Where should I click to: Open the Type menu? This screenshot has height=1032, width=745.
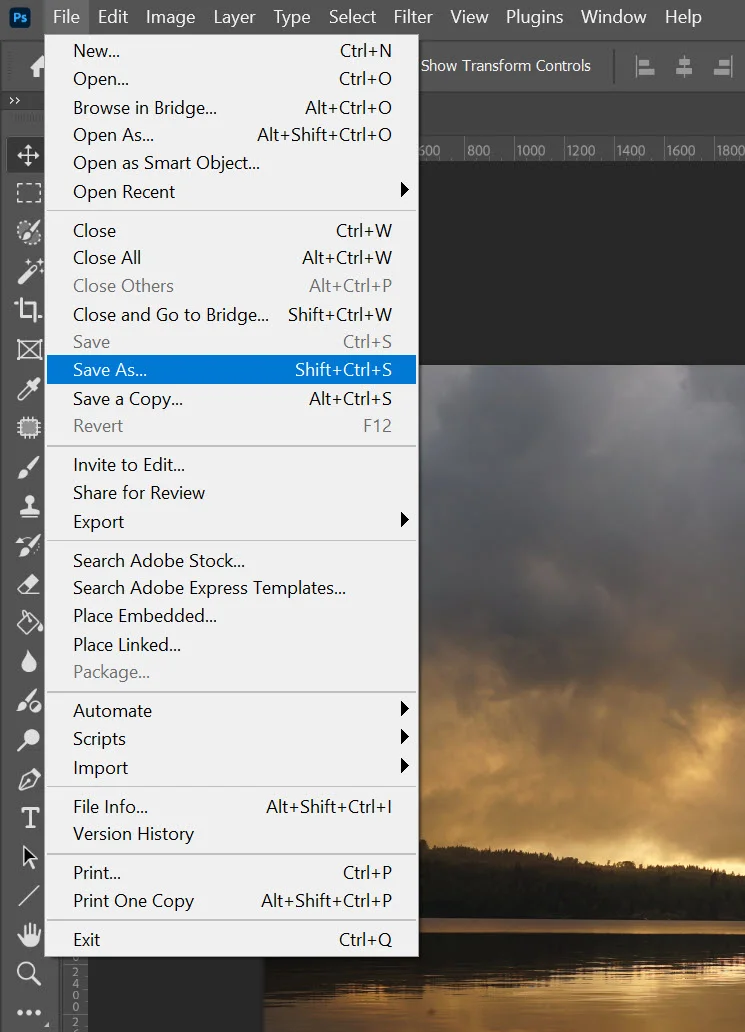pos(292,17)
